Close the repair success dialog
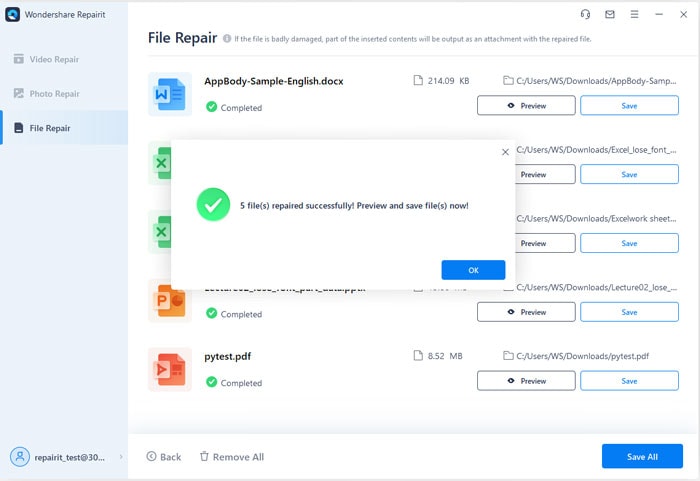 [505, 152]
